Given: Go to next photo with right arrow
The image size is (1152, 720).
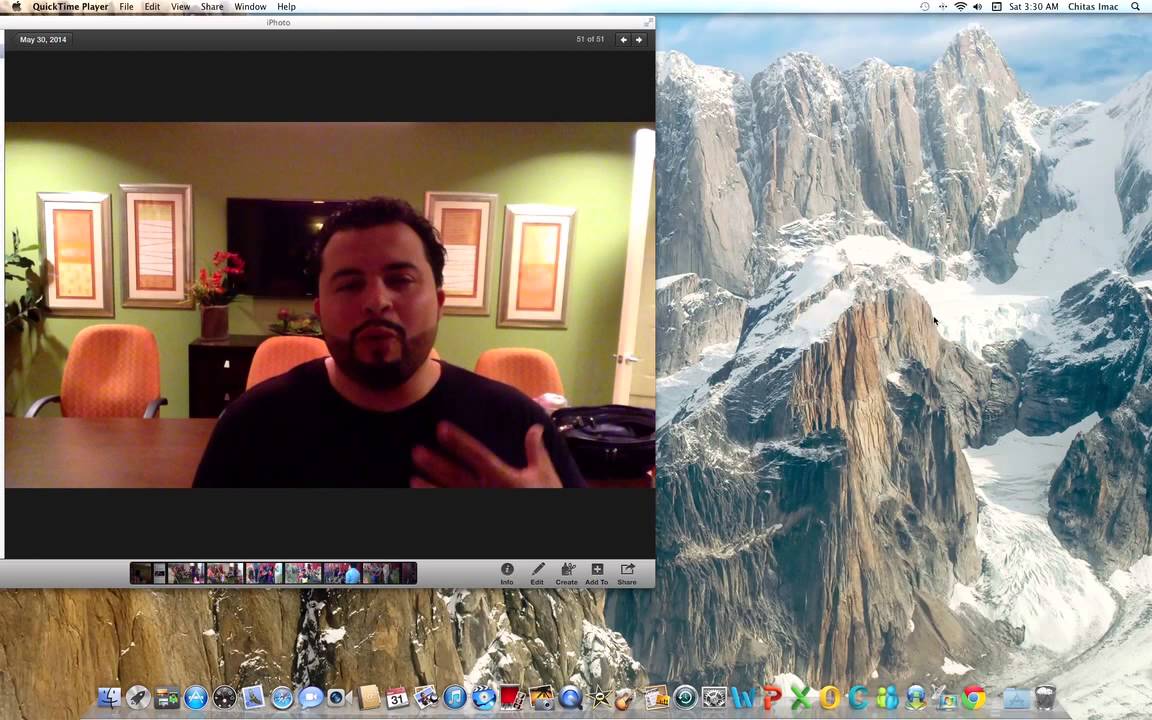Looking at the screenshot, I should click(639, 40).
